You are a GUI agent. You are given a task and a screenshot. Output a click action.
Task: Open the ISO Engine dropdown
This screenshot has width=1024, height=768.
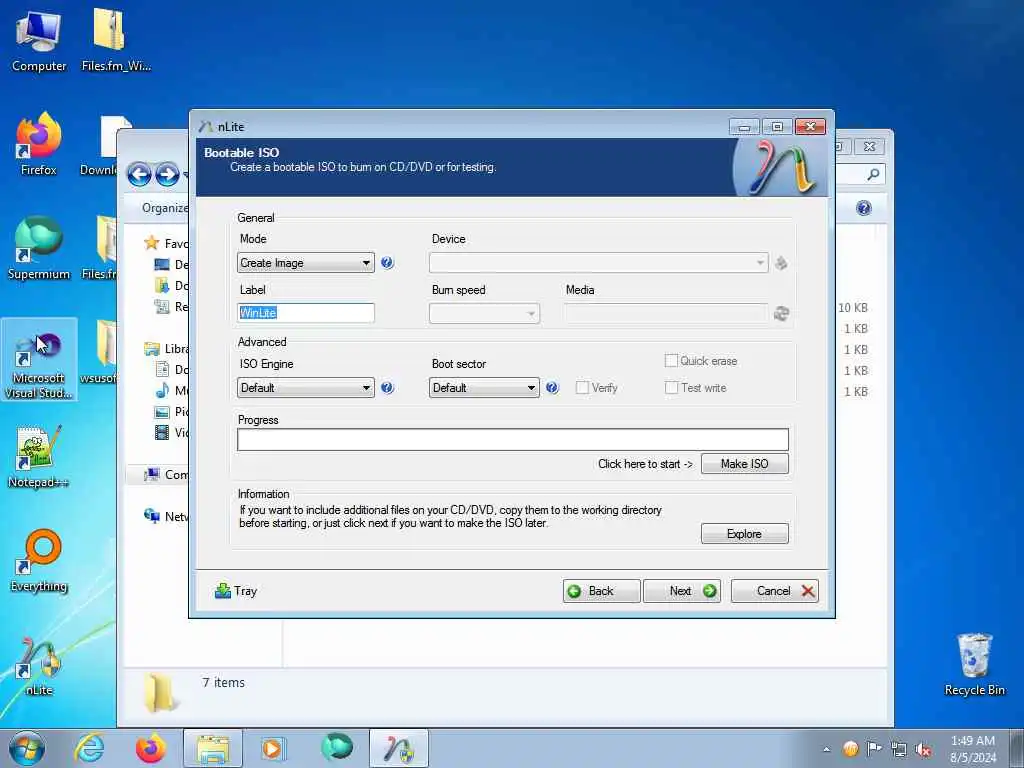(x=306, y=388)
